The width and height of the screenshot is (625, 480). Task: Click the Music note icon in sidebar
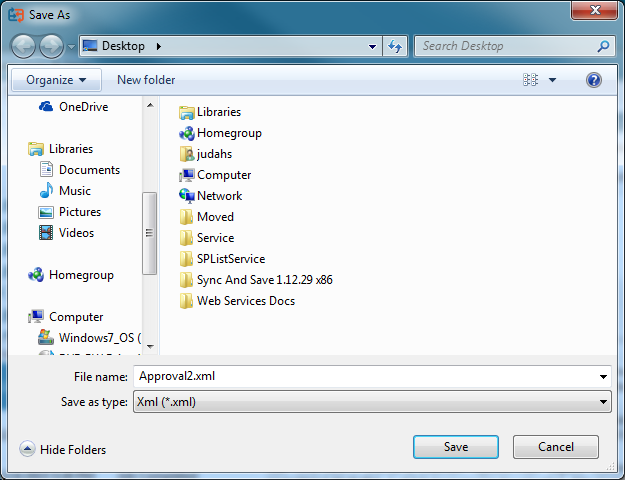coord(46,191)
